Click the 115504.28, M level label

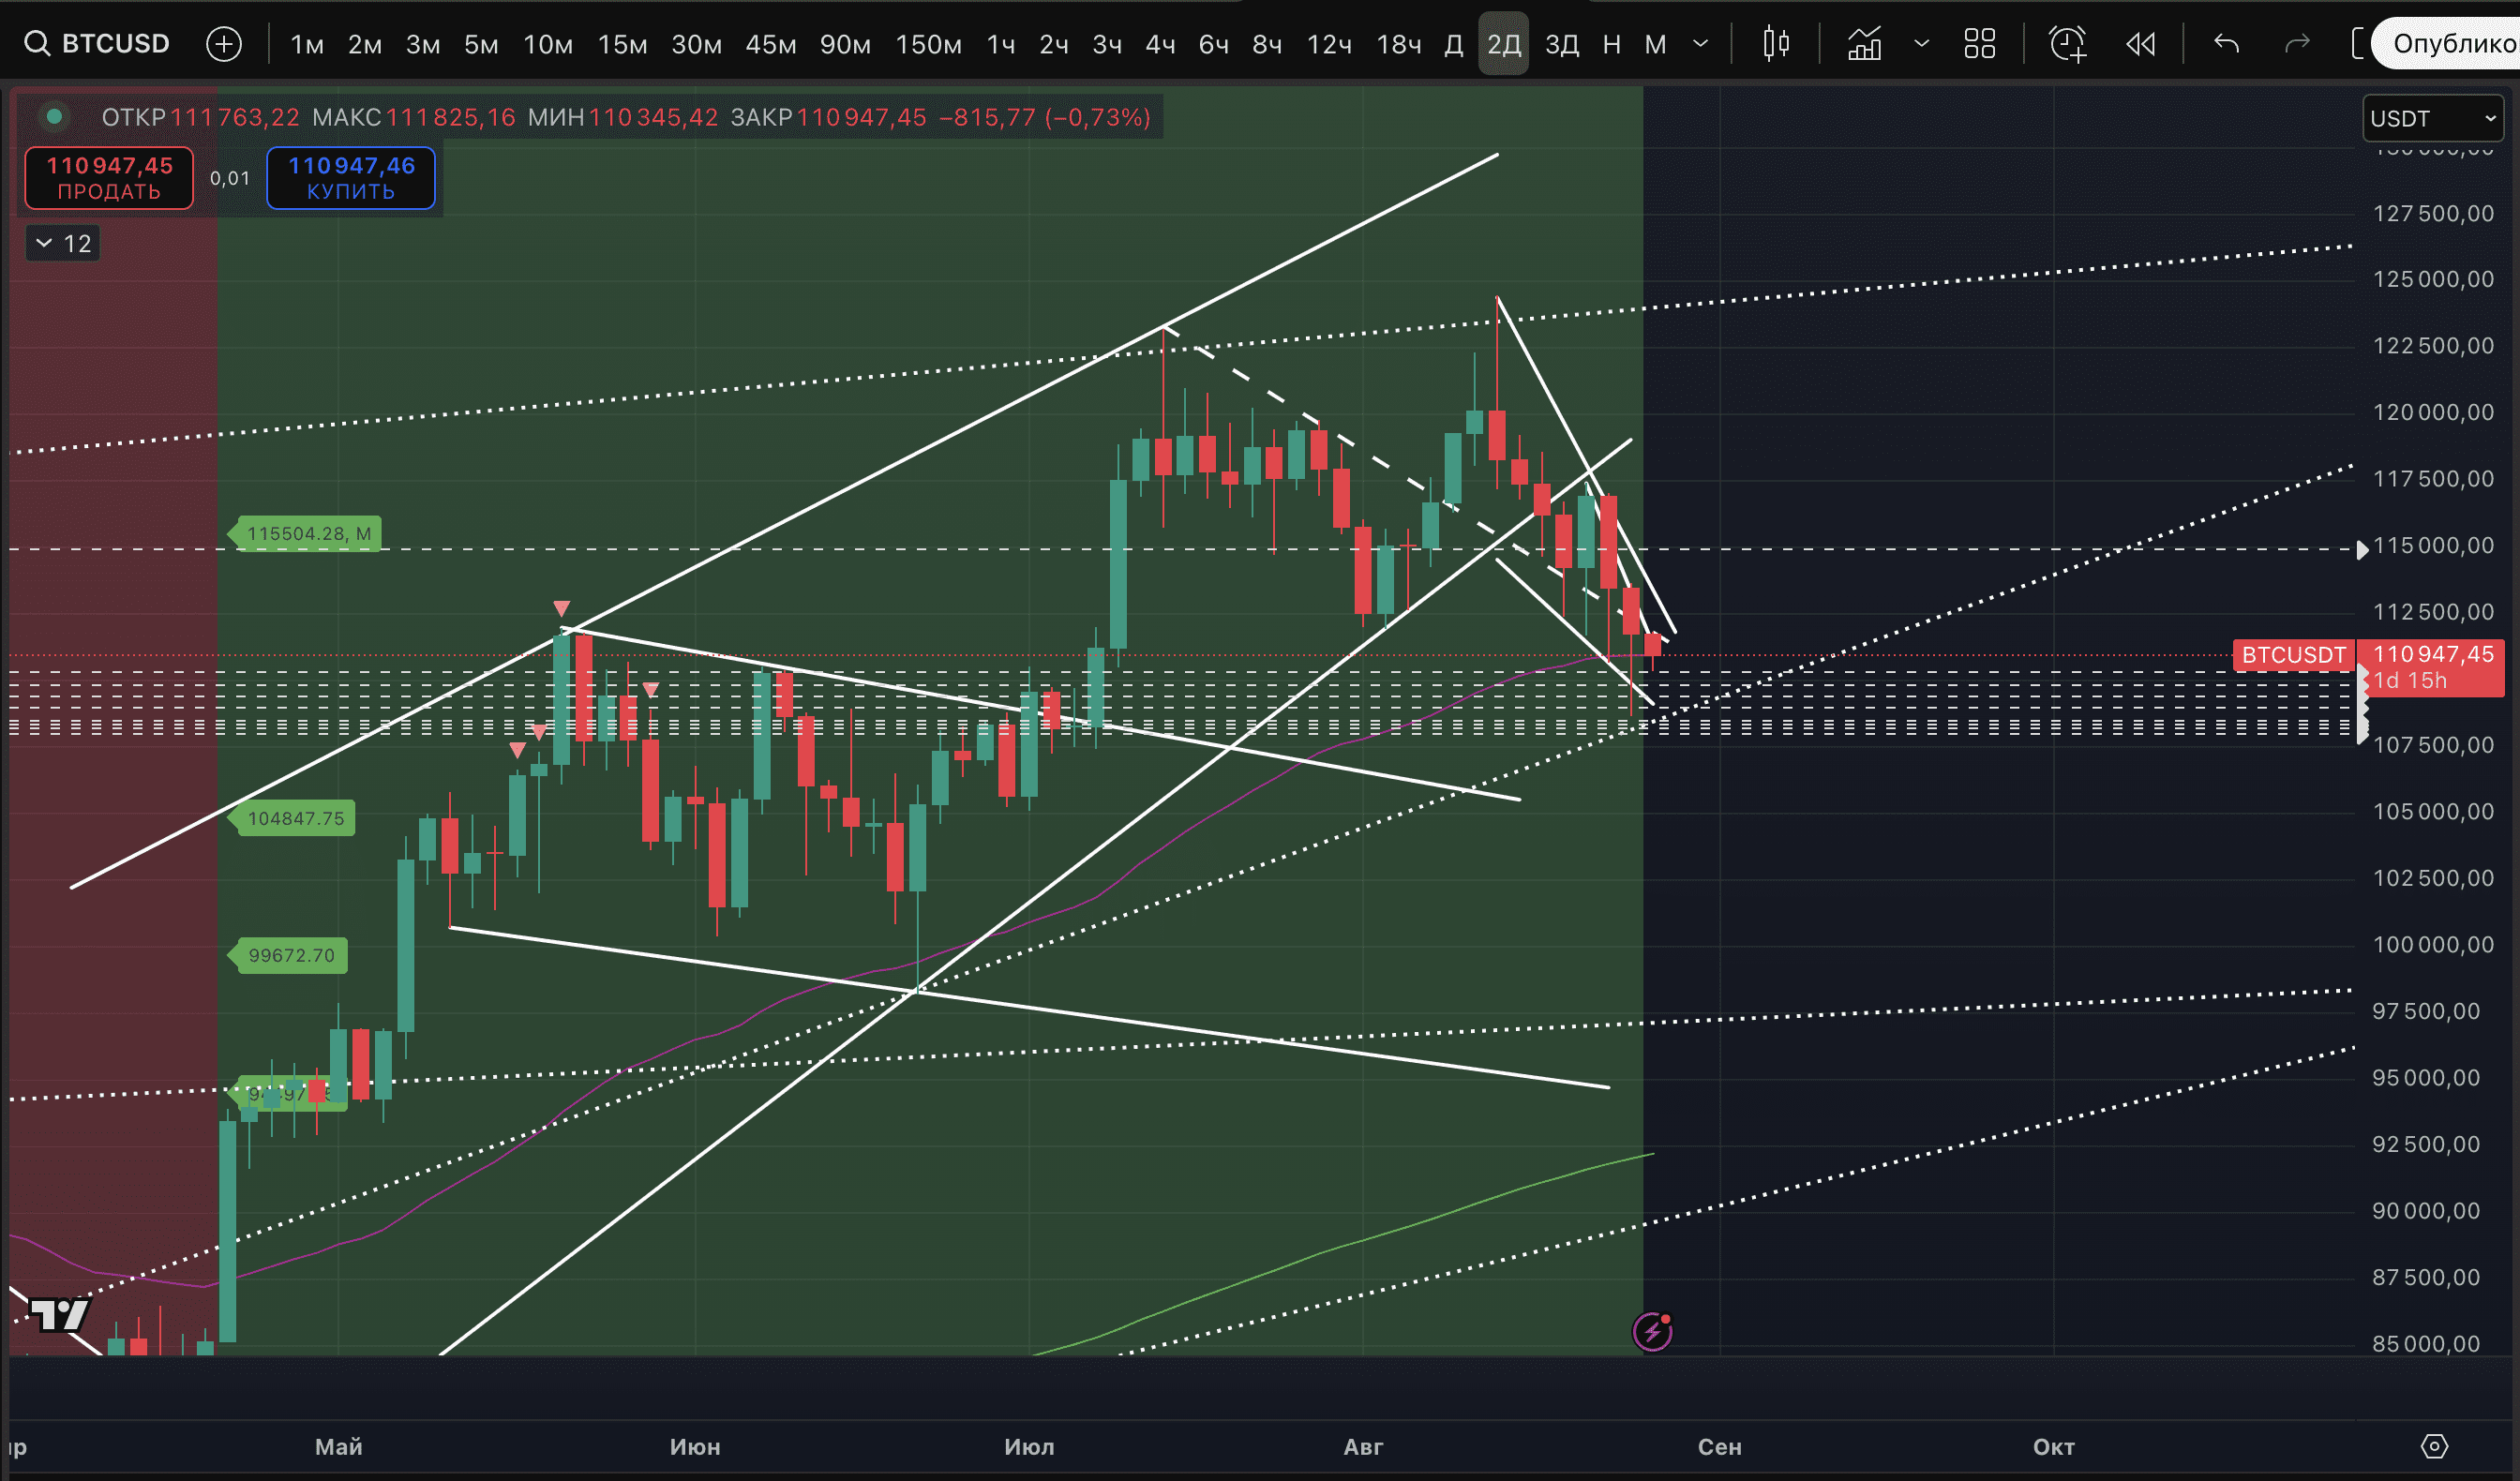coord(304,533)
